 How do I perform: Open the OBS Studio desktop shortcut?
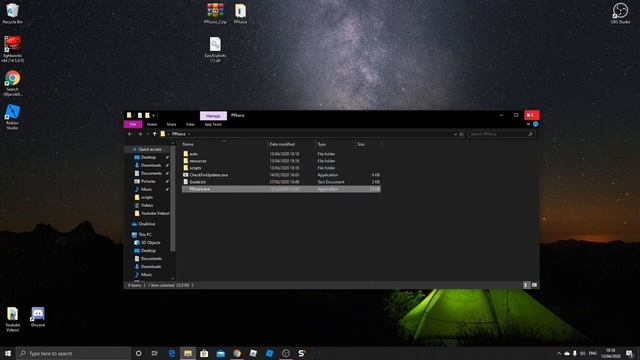point(620,13)
